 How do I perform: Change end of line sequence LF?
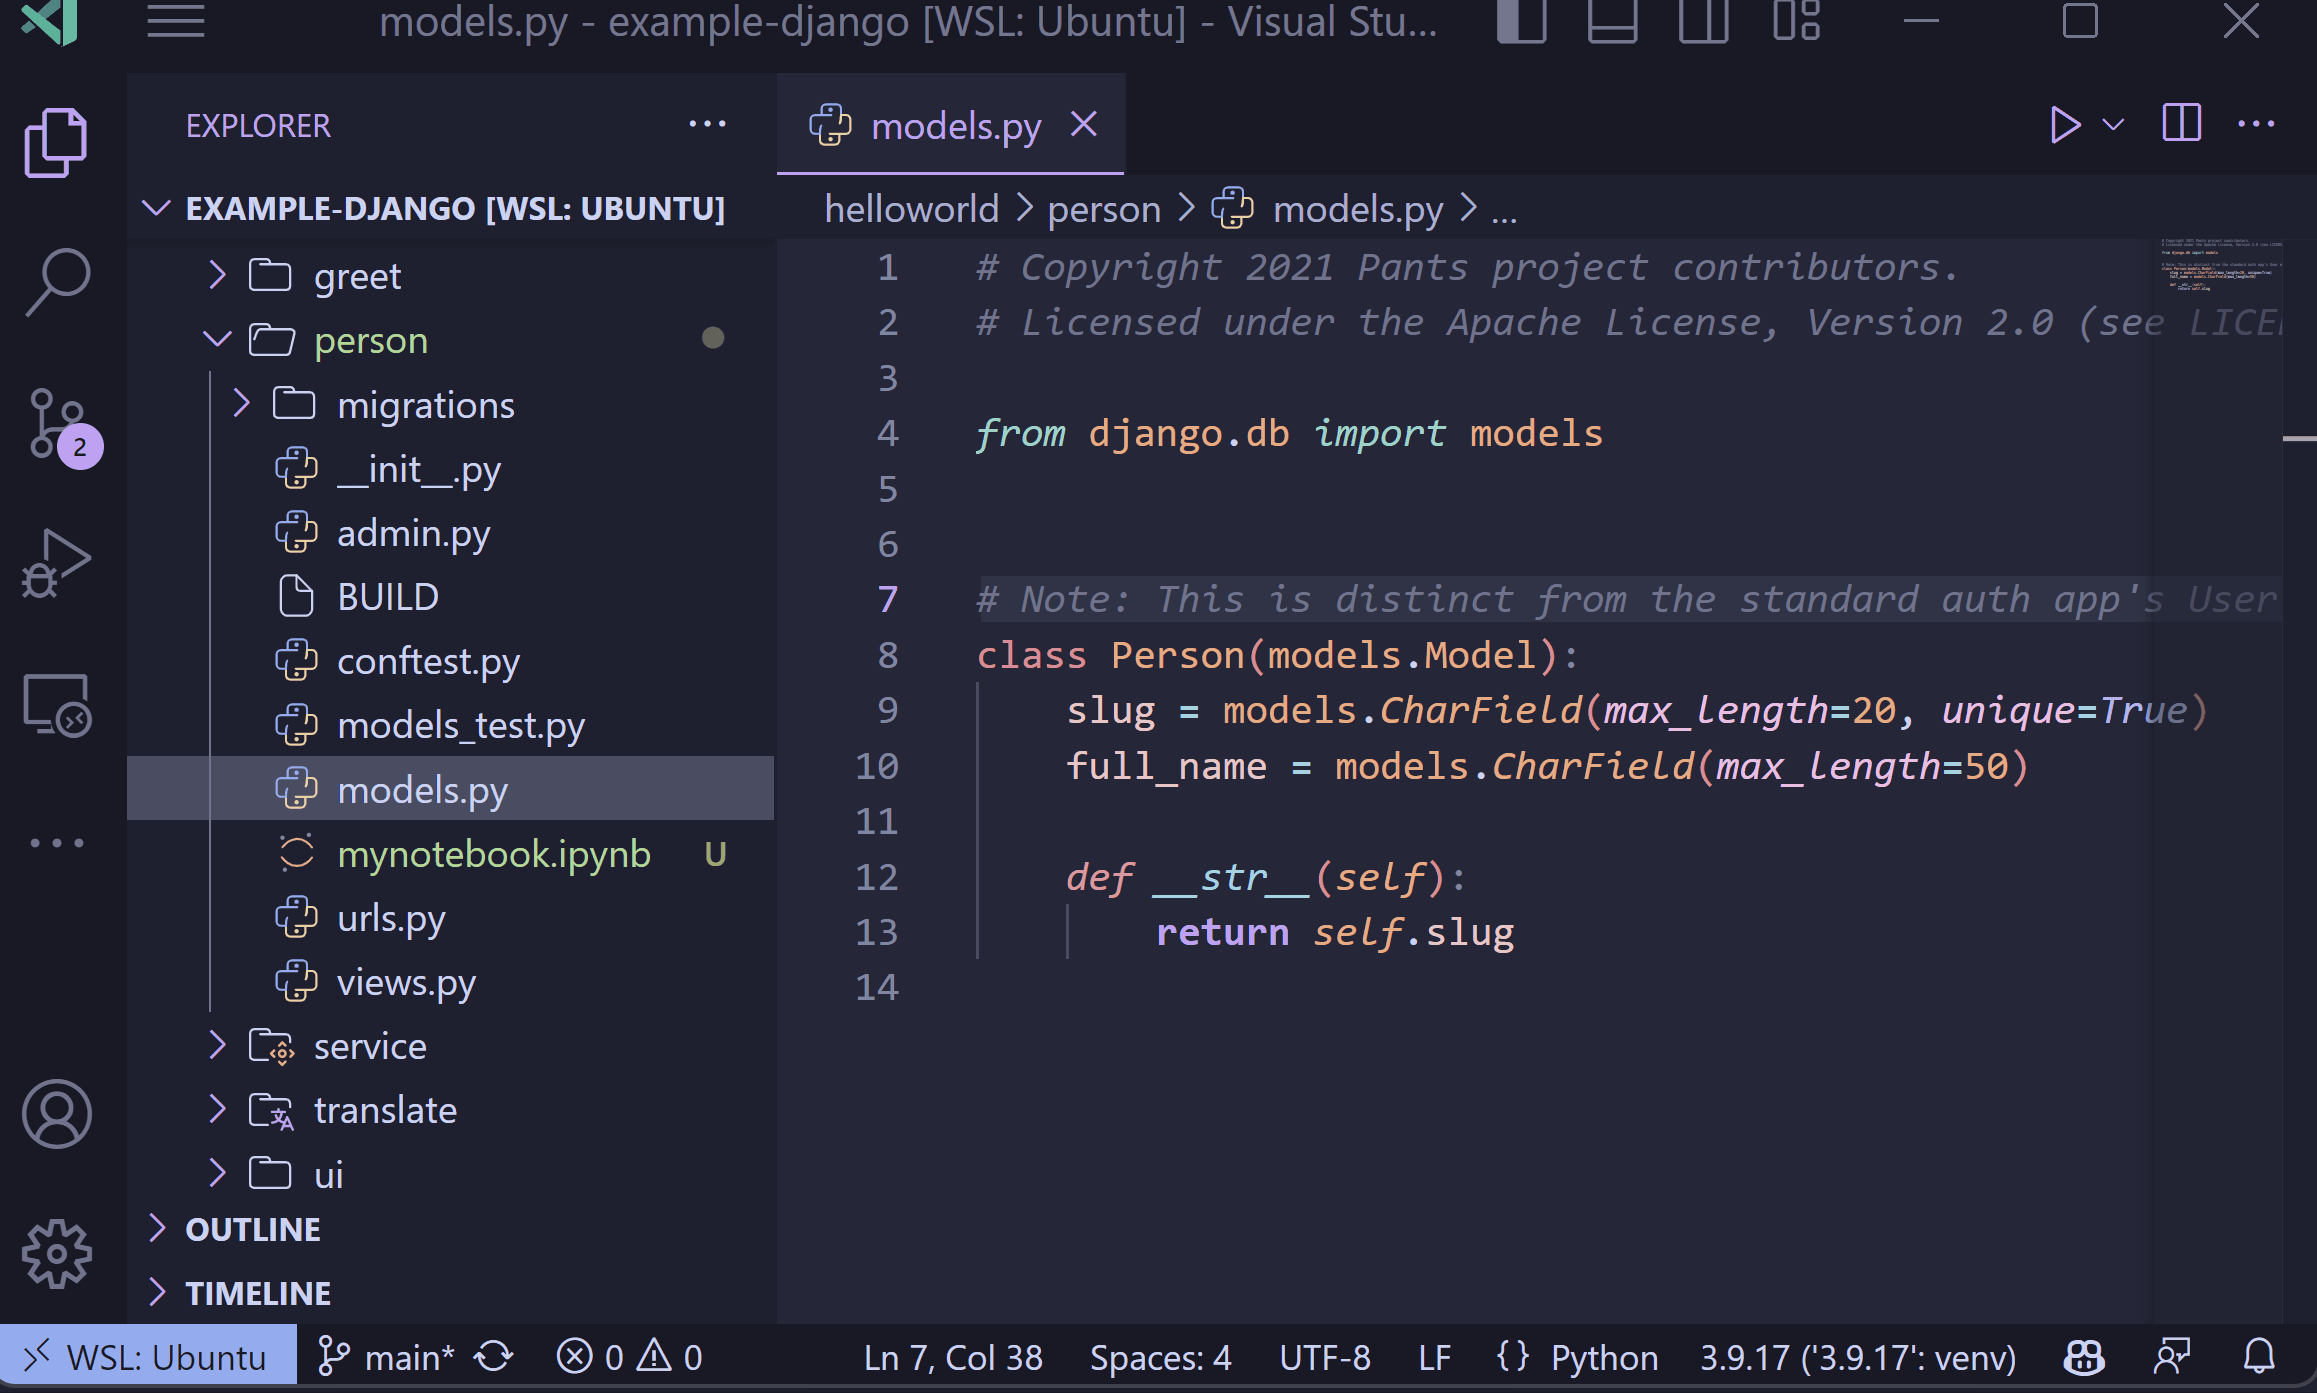[x=1434, y=1357]
